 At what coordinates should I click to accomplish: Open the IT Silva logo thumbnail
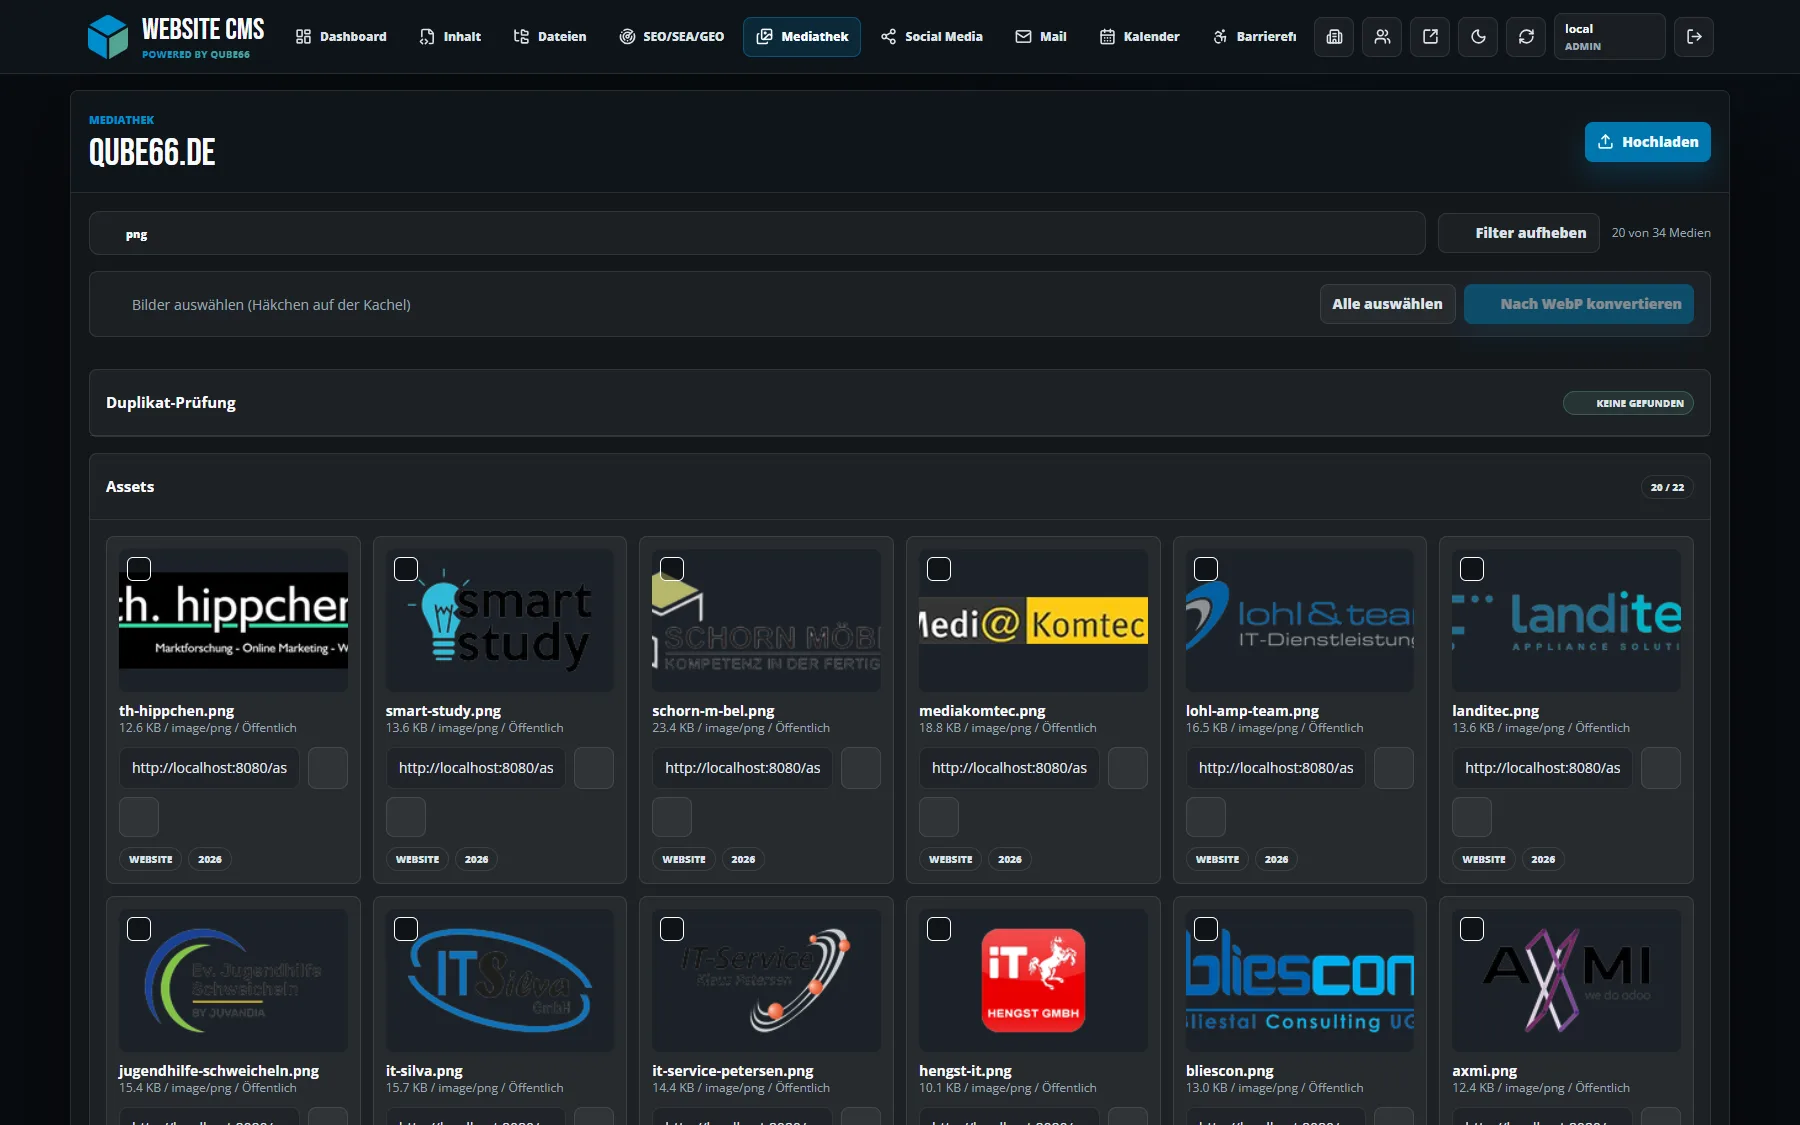(x=500, y=980)
